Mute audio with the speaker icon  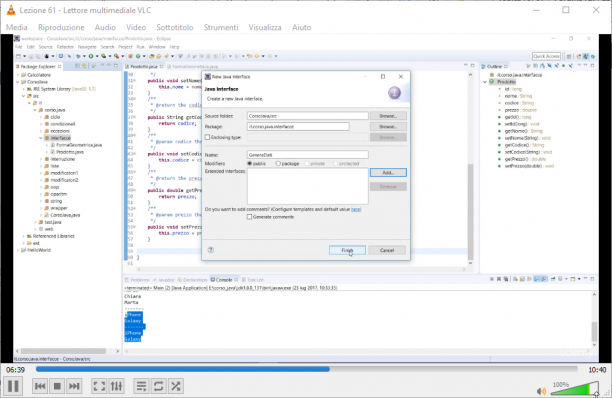541,391
